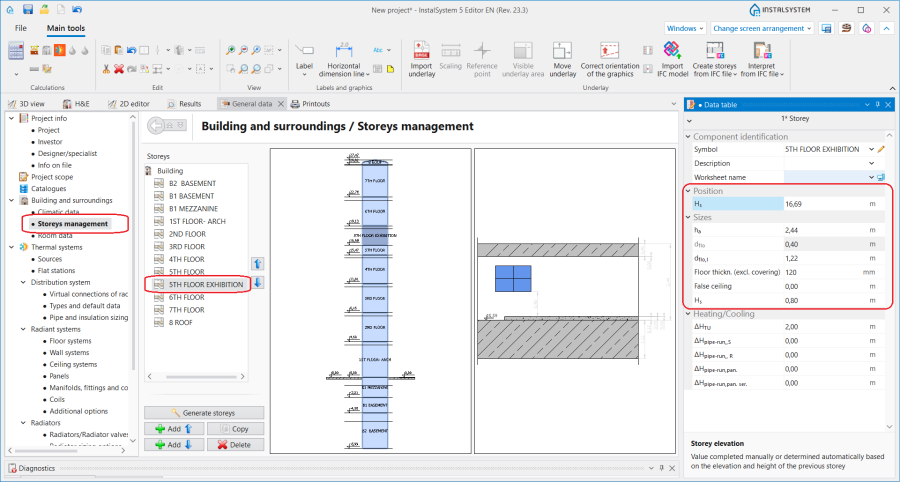The image size is (900, 482).
Task: Open the Change screen arrangement dropdown
Action: click(763, 28)
